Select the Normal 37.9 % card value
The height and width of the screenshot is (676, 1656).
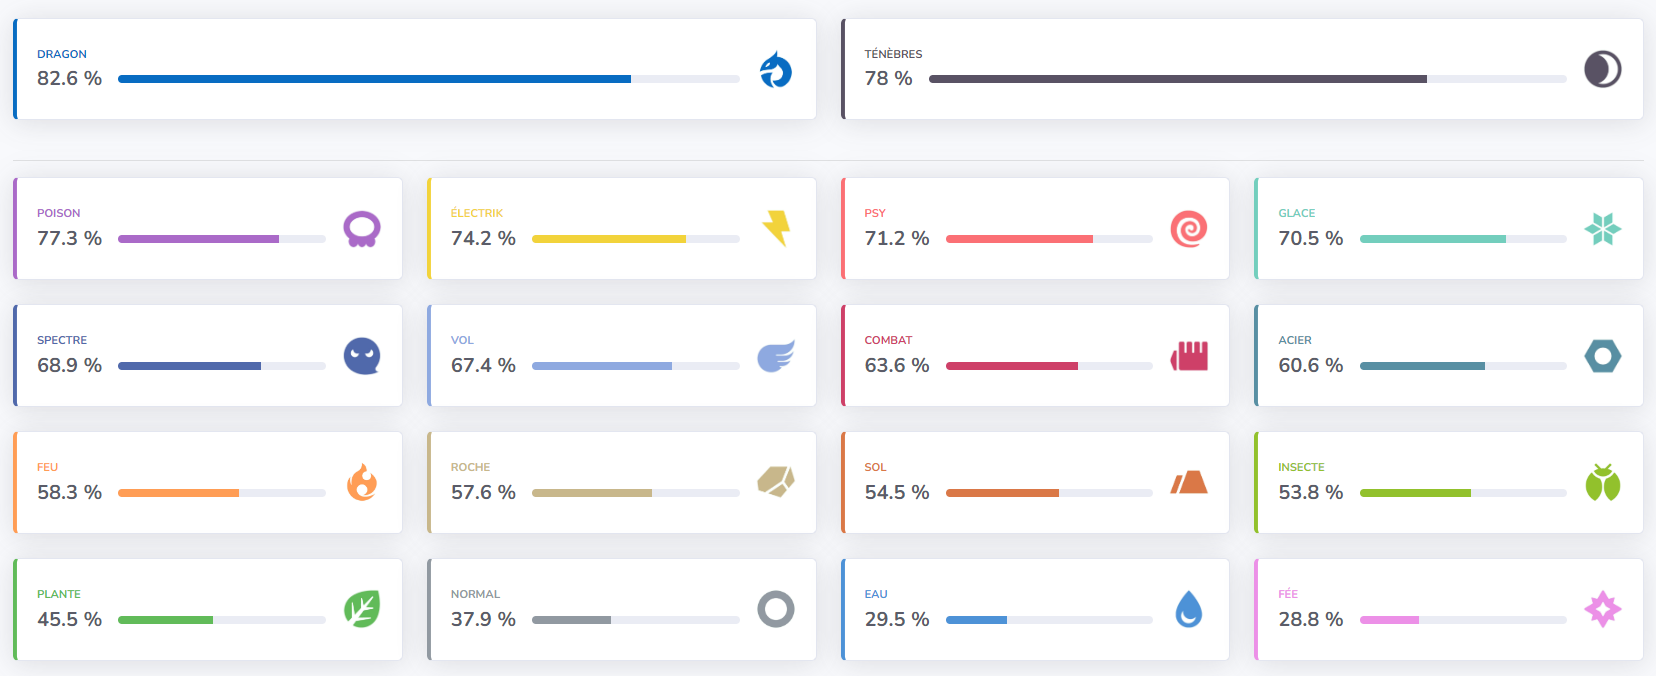pos(483,620)
